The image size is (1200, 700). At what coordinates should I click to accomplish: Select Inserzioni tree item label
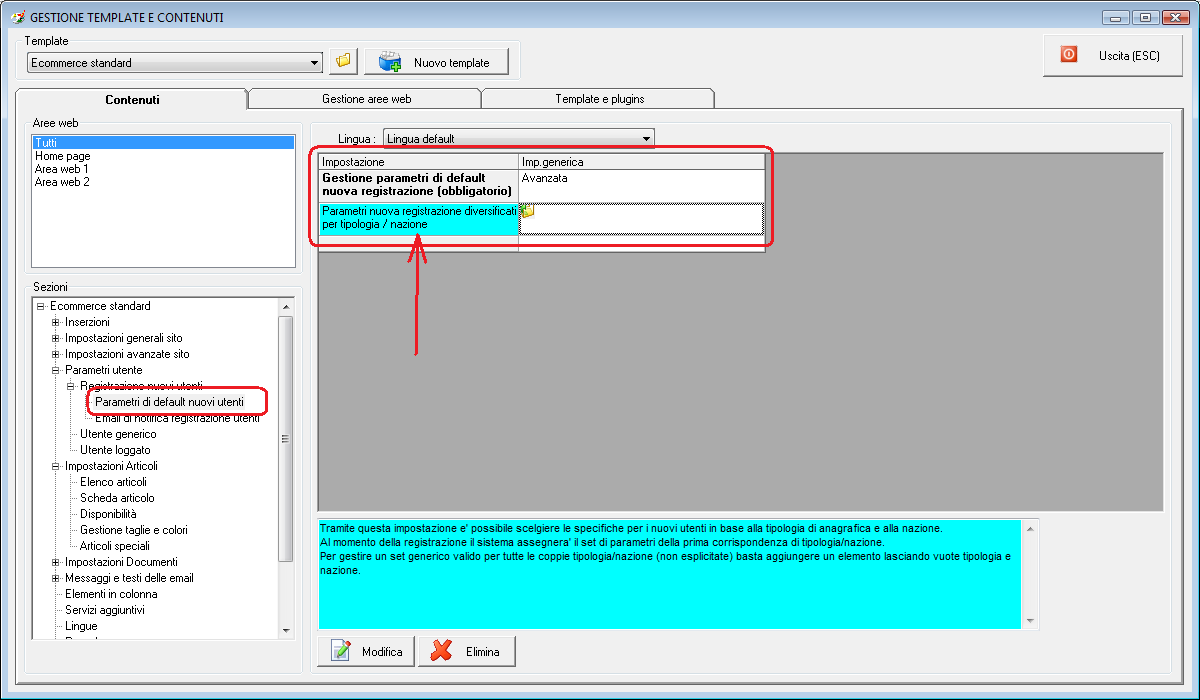87,322
